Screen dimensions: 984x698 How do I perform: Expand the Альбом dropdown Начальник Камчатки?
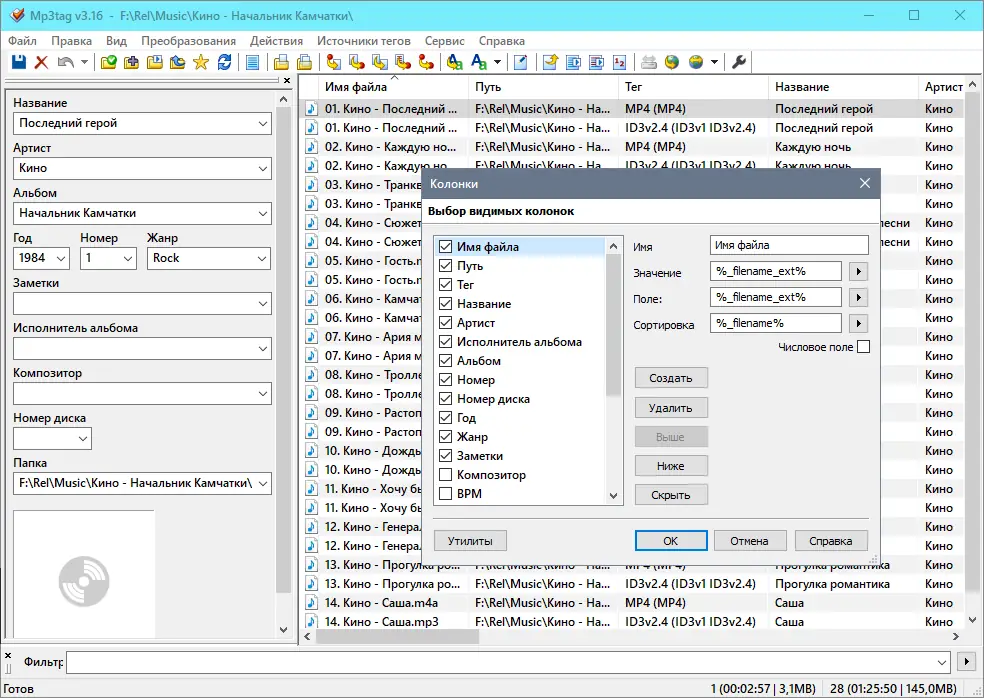[263, 213]
